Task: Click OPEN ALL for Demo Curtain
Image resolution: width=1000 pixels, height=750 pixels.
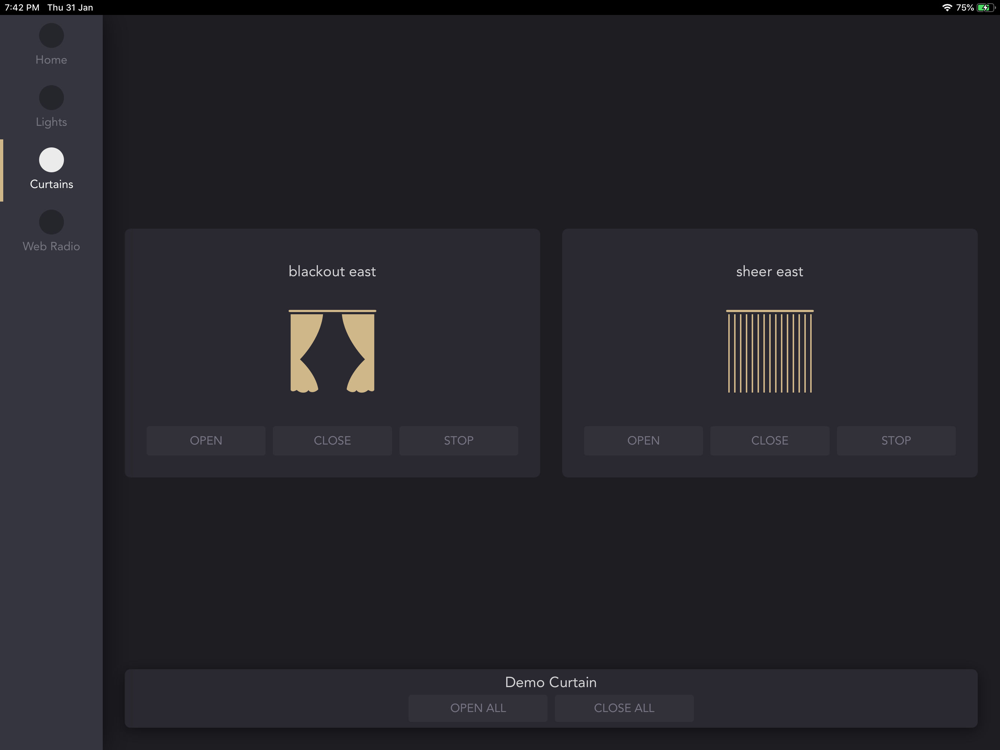Action: [x=478, y=708]
